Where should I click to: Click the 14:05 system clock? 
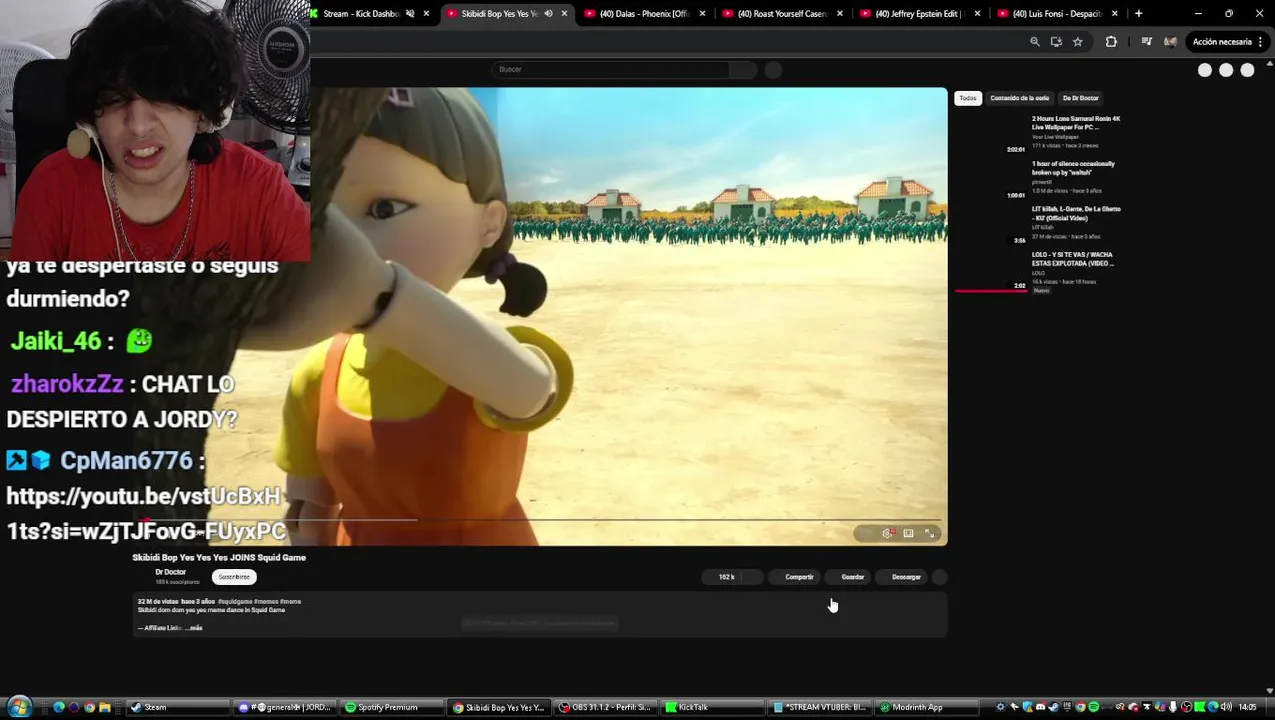click(1247, 707)
